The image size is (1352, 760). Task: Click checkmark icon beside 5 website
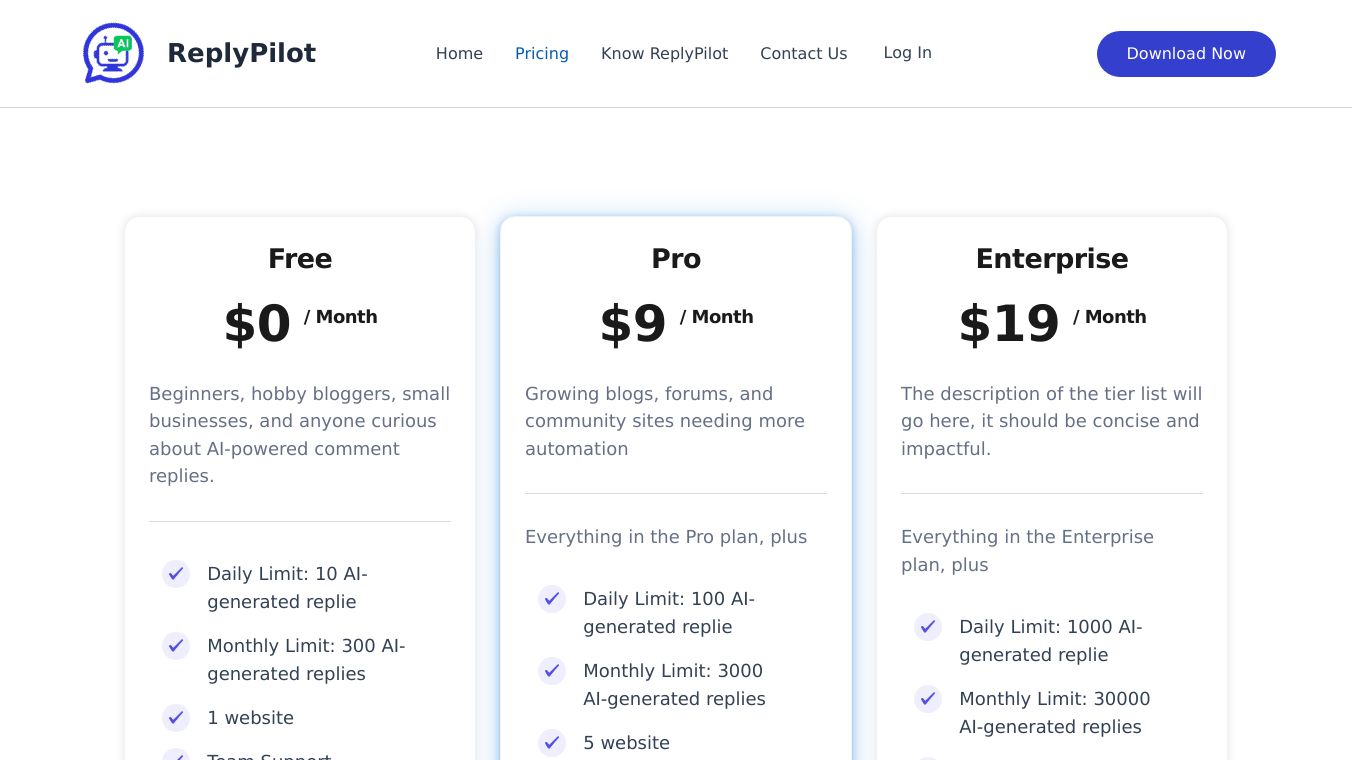pos(552,743)
